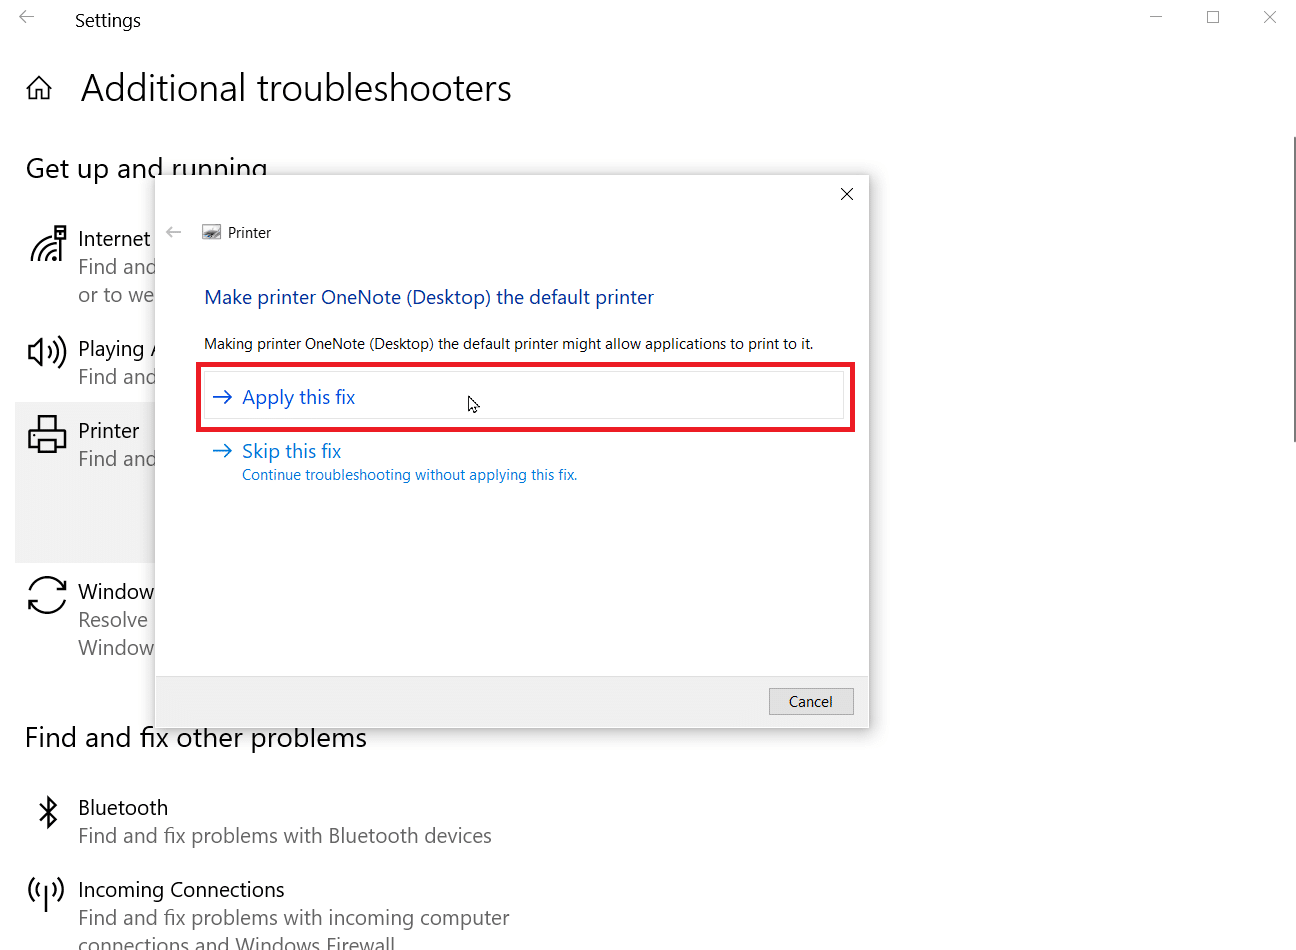The height and width of the screenshot is (950, 1296).
Task: Click the Settings page vertical scrollbar
Action: [x=1294, y=290]
